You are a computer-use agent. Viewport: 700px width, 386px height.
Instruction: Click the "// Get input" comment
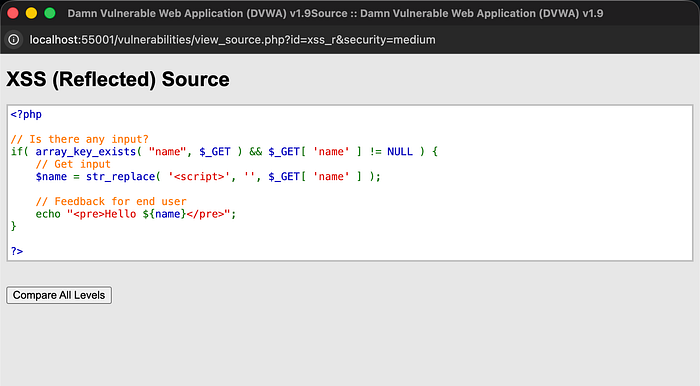point(73,164)
